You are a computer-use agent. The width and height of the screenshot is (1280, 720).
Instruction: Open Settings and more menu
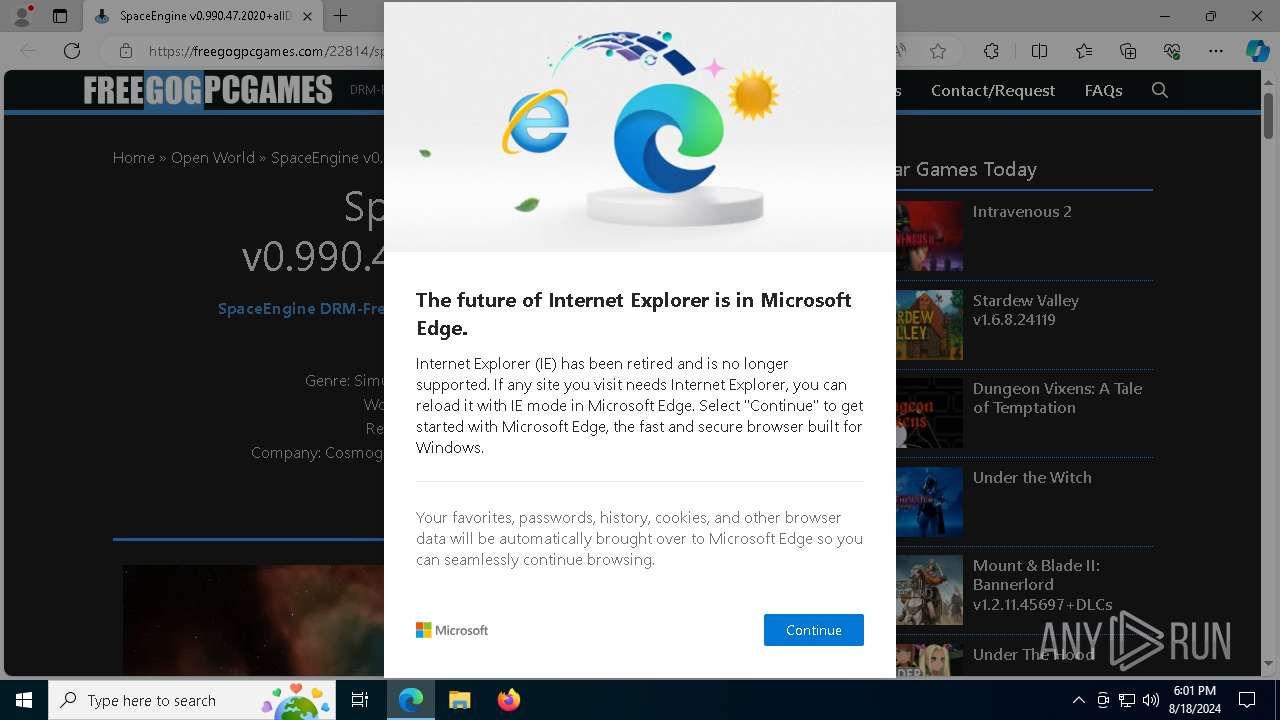tap(1216, 50)
